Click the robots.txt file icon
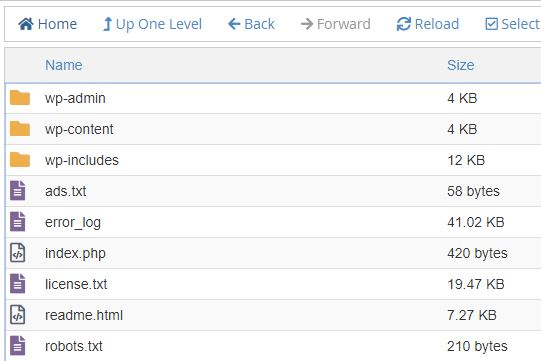Image resolution: width=541 pixels, height=361 pixels. 18,346
